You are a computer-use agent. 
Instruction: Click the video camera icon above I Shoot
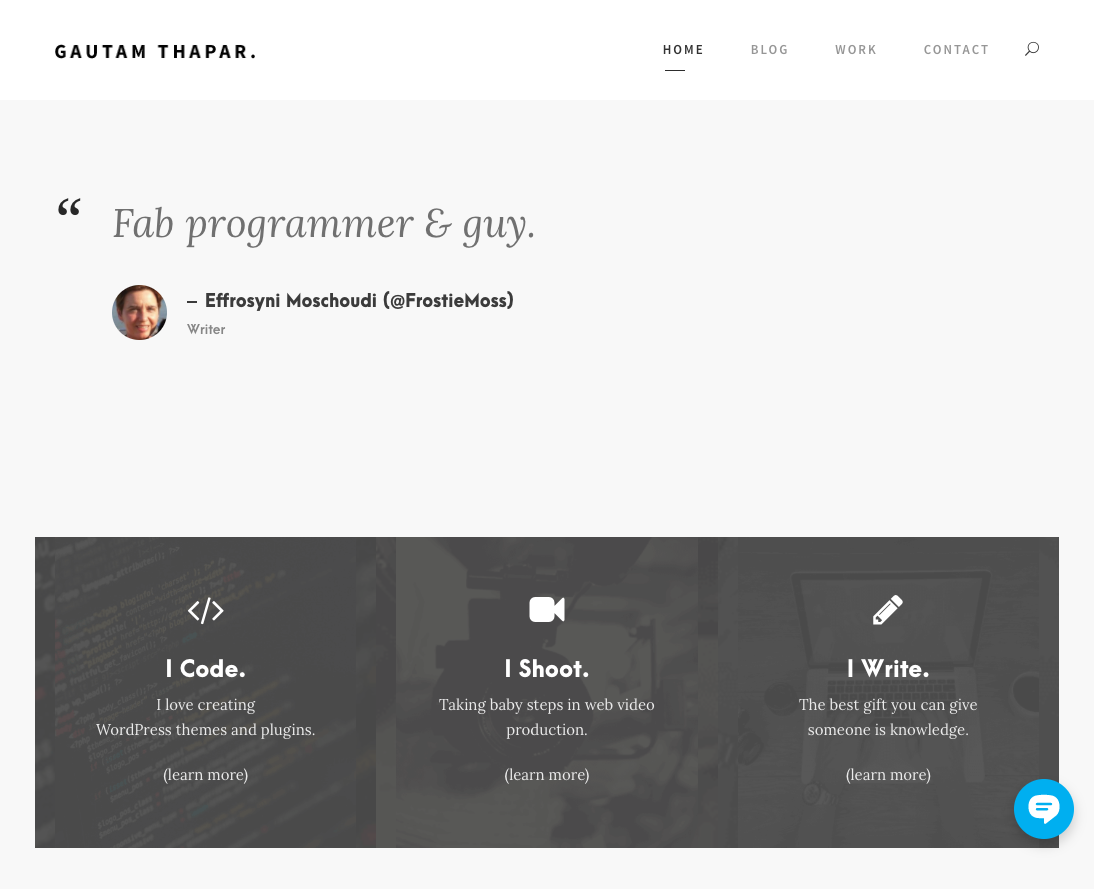coord(547,610)
